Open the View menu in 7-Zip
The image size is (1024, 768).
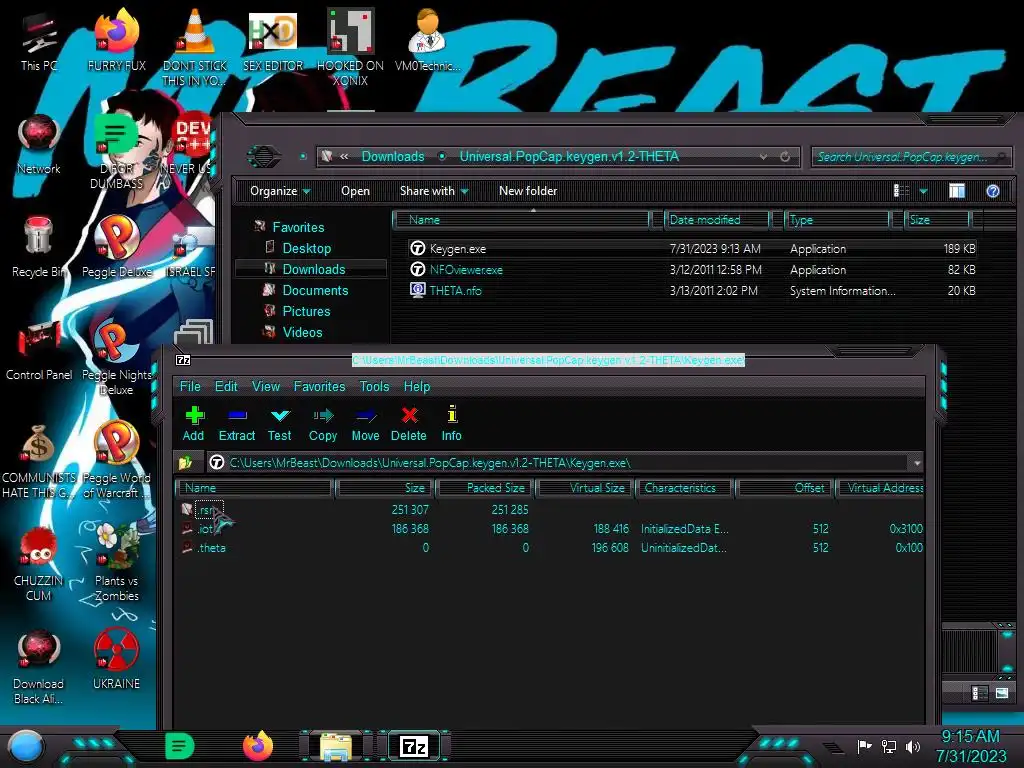coord(266,386)
